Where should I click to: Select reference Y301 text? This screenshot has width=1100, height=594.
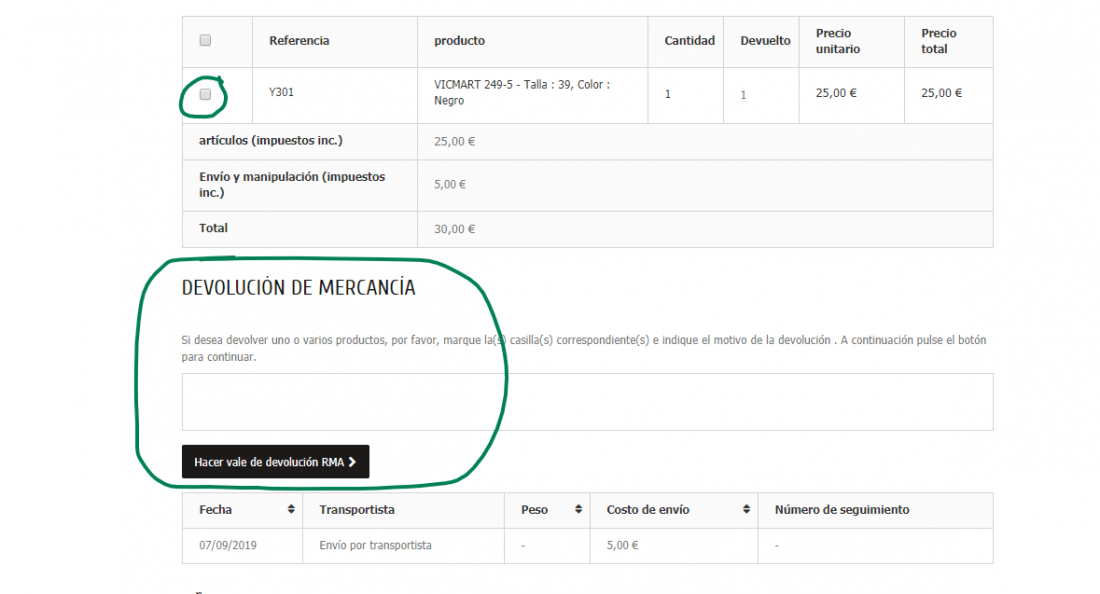[x=281, y=92]
